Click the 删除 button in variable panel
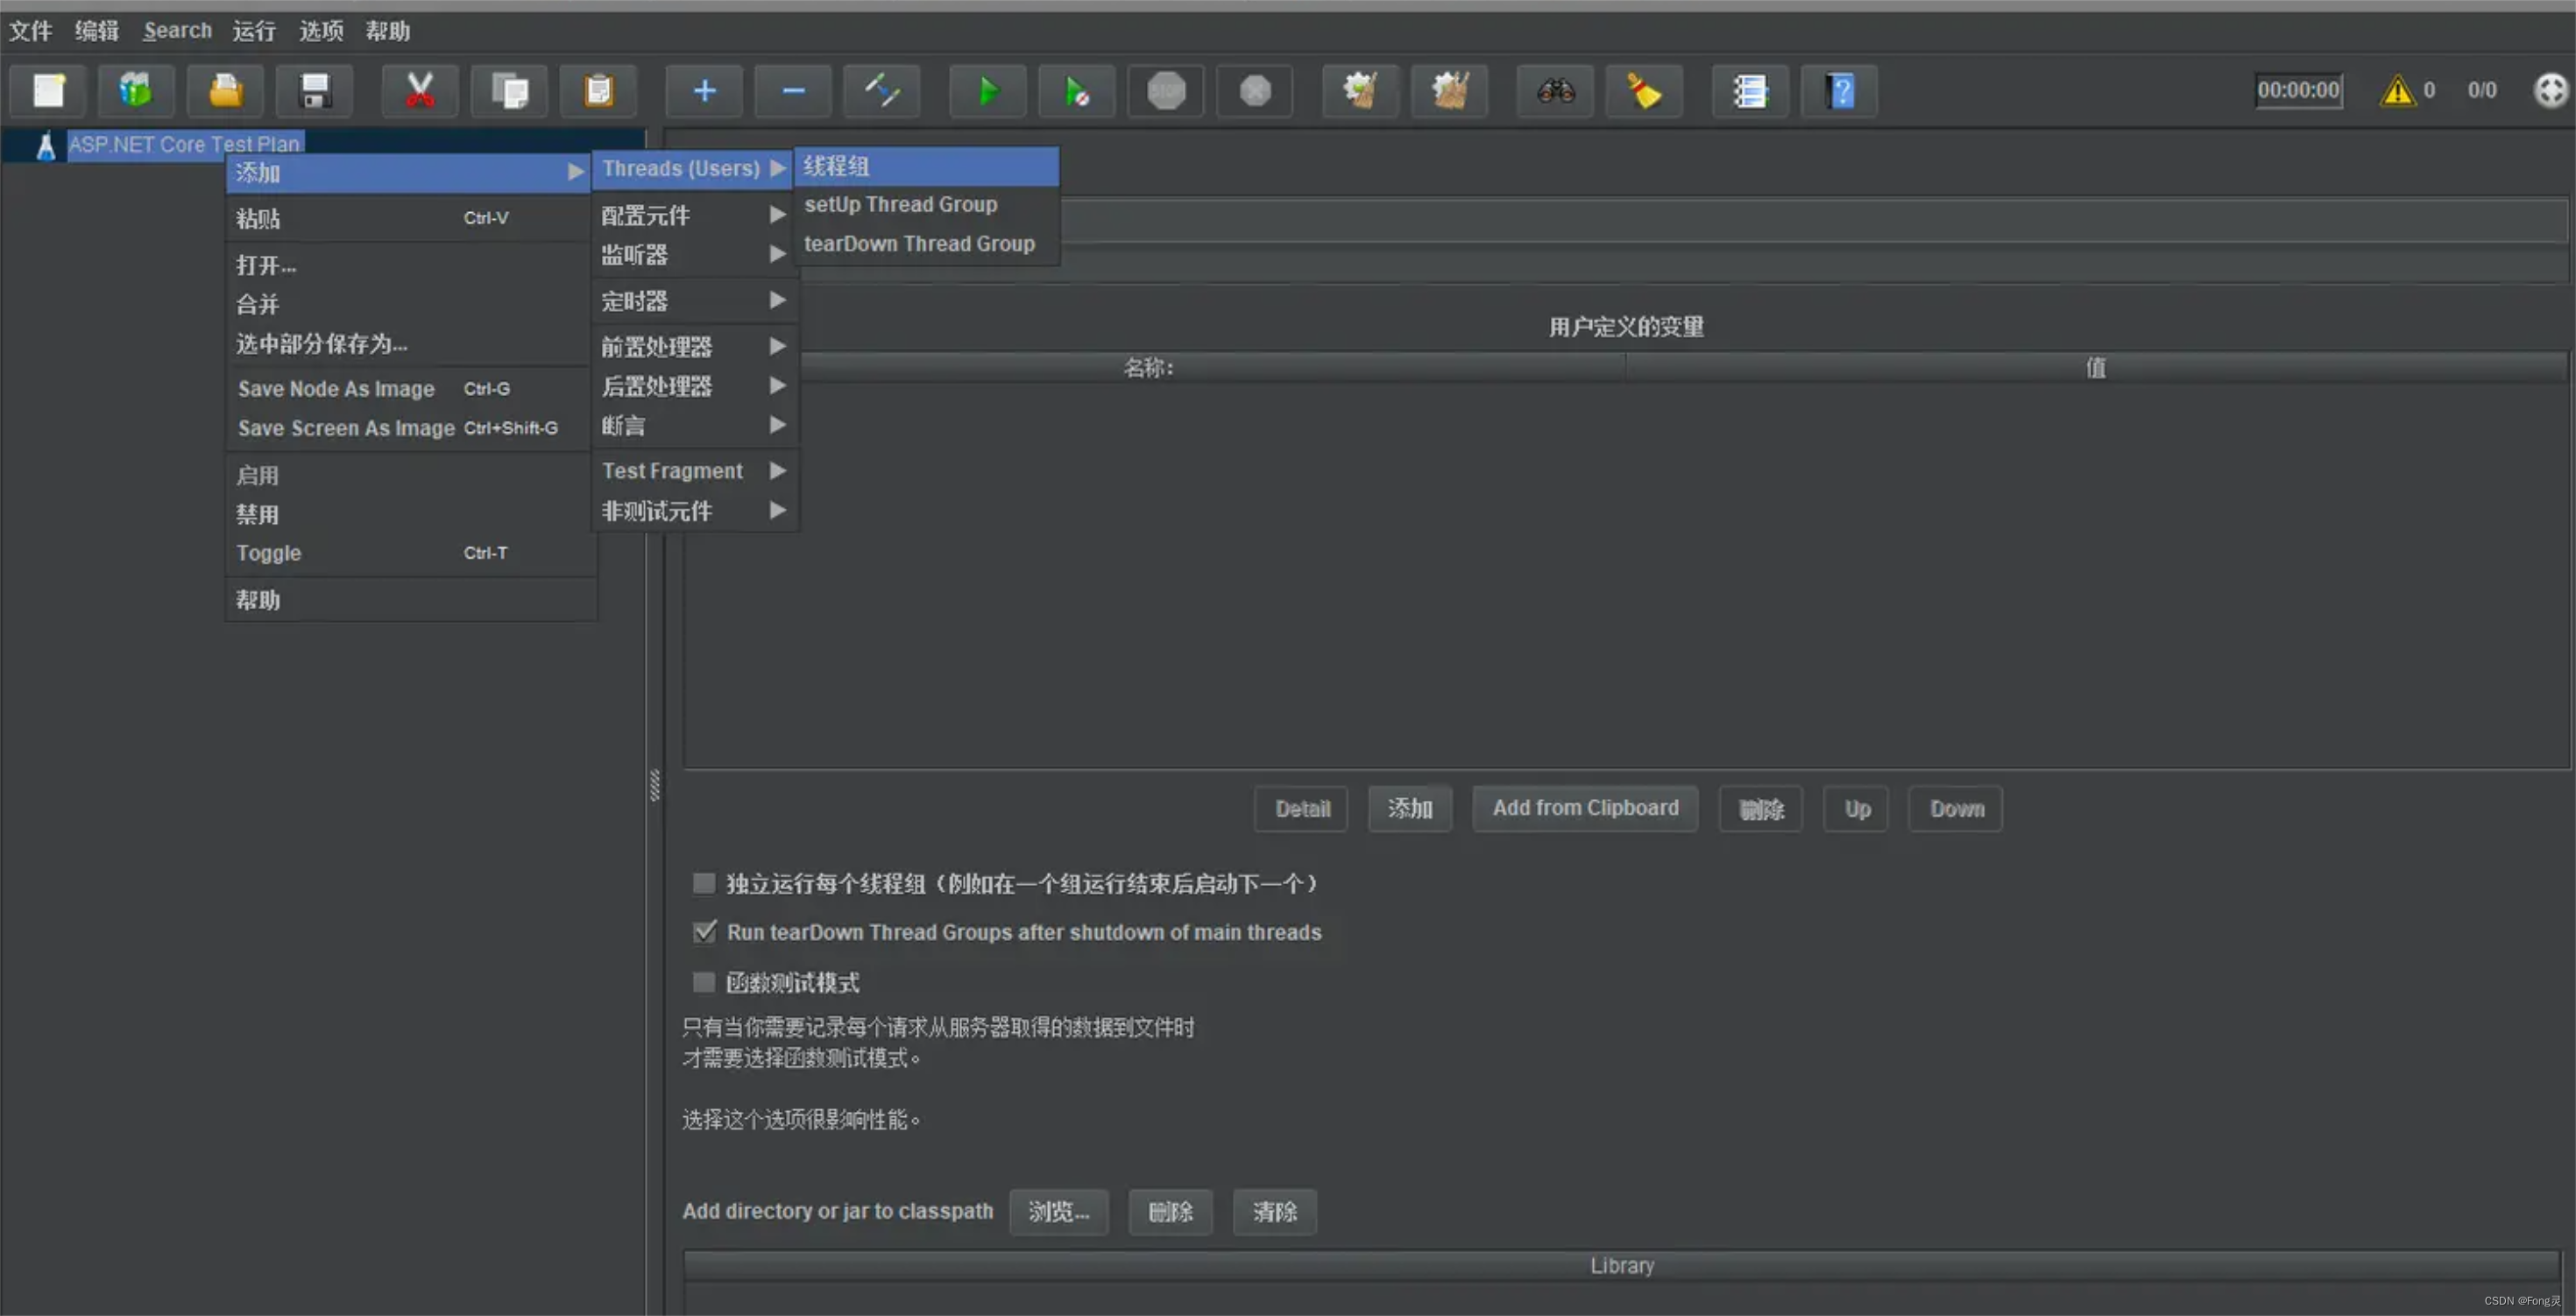This screenshot has width=2576, height=1316. [1762, 809]
